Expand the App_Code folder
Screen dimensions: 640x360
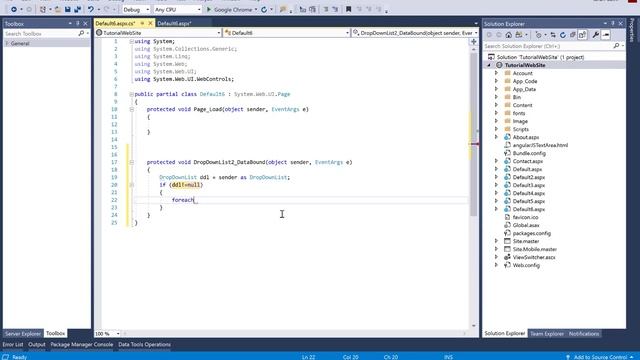[x=496, y=81]
